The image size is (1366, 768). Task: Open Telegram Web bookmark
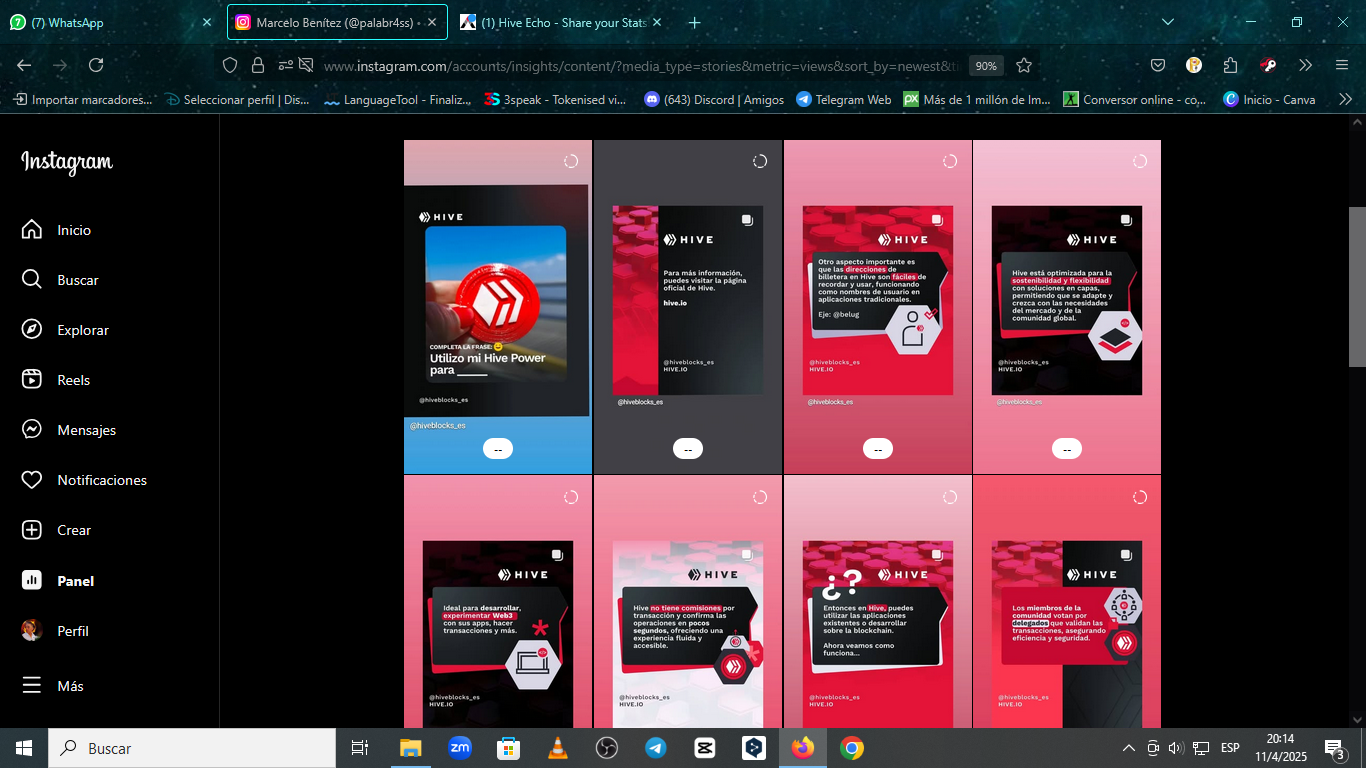click(x=844, y=99)
